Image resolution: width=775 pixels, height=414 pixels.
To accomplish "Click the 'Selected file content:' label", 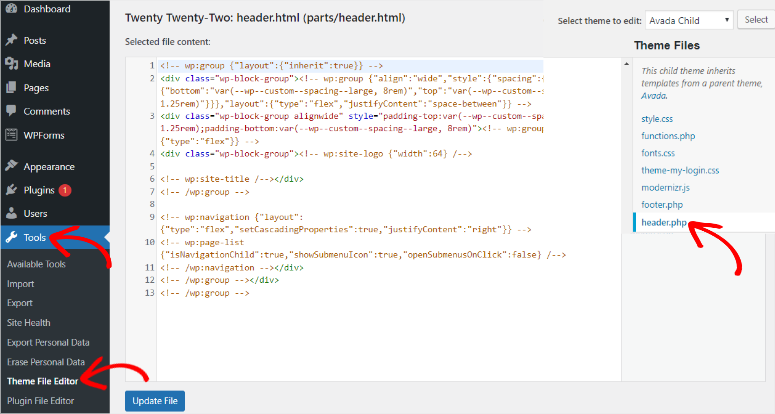I will point(168,42).
